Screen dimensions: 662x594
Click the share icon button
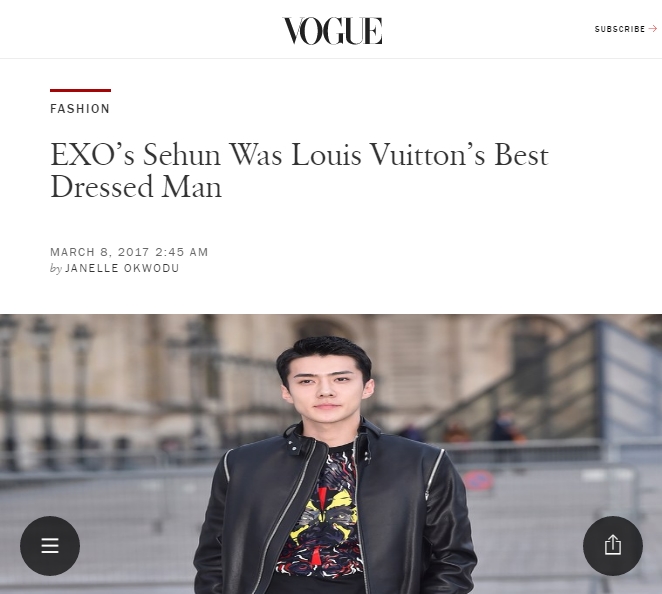(613, 545)
